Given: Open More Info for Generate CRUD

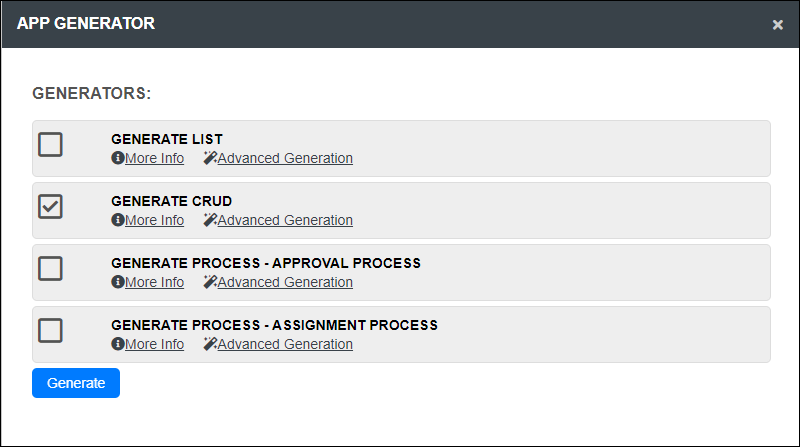Looking at the screenshot, I should click(155, 220).
